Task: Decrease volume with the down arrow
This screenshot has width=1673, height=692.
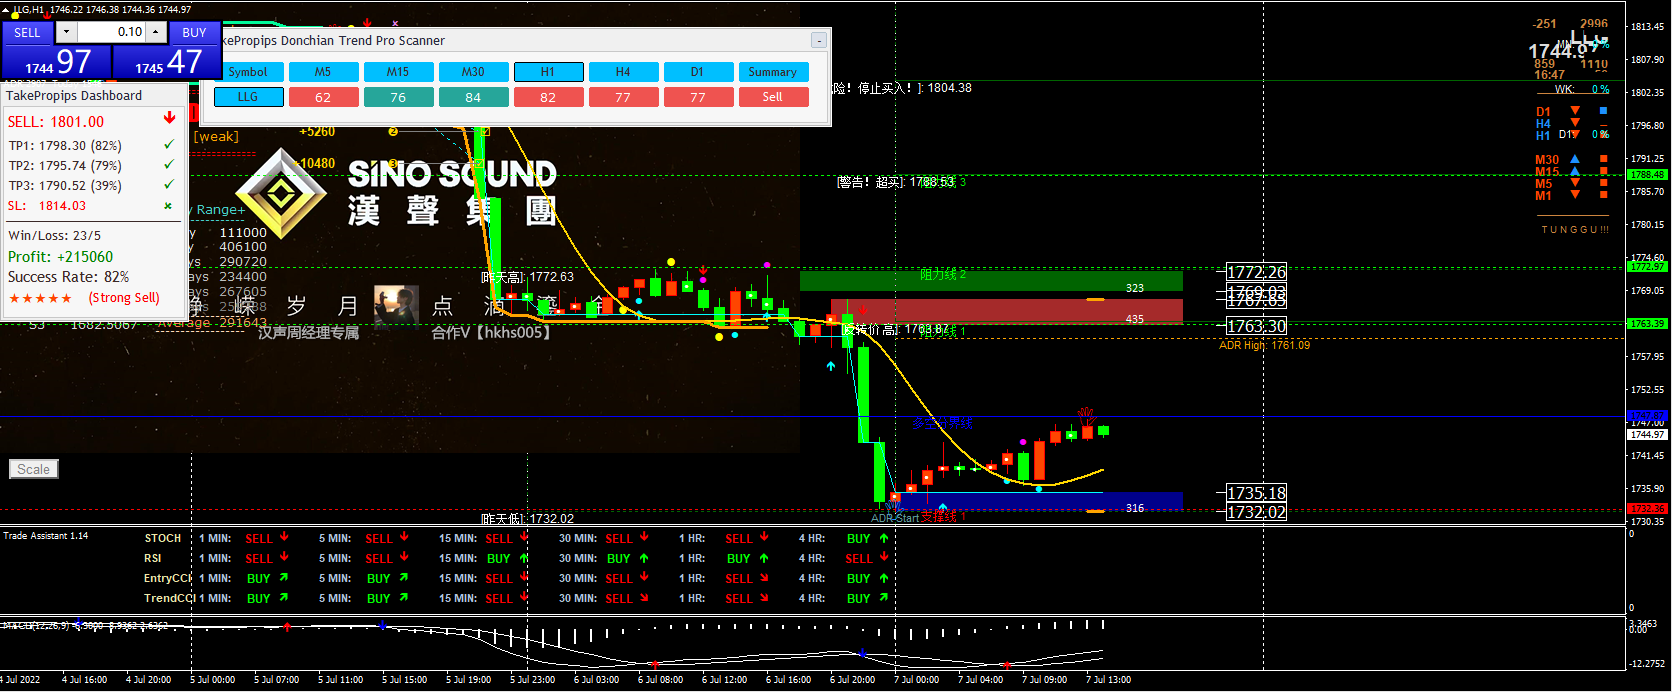Action: click(x=66, y=32)
